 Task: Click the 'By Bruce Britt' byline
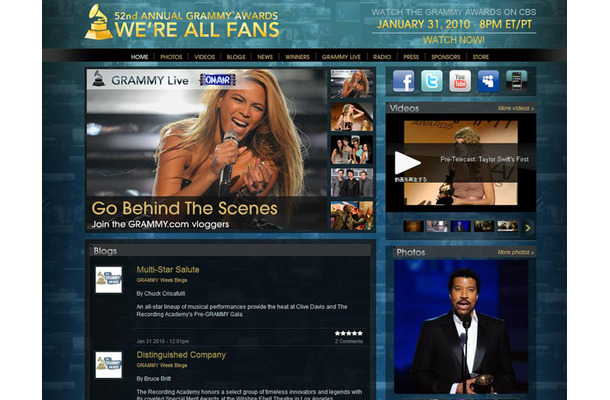click(x=154, y=379)
